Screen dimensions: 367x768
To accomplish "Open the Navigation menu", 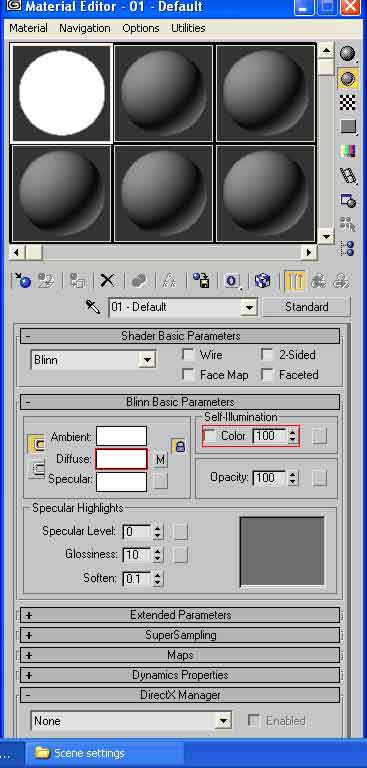I will [x=85, y=28].
